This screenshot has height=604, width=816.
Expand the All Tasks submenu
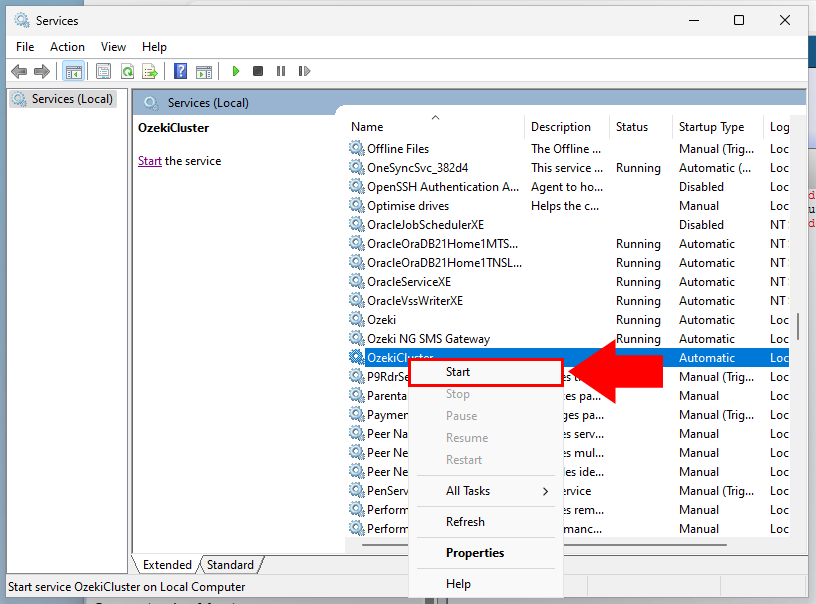click(x=486, y=491)
